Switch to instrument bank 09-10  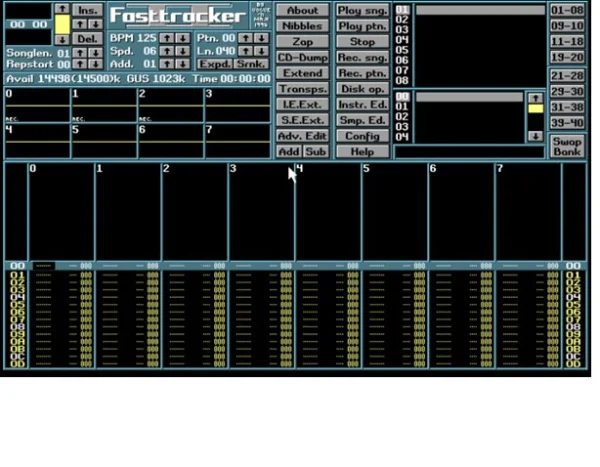point(567,26)
